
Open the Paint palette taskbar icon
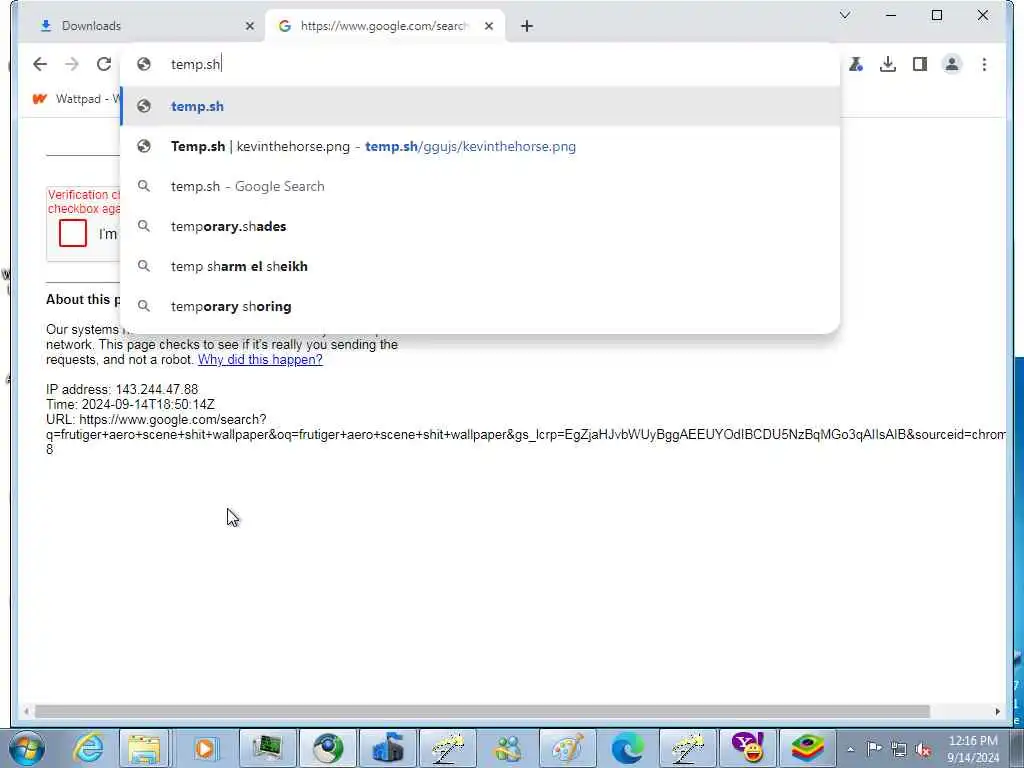pyautogui.click(x=568, y=748)
